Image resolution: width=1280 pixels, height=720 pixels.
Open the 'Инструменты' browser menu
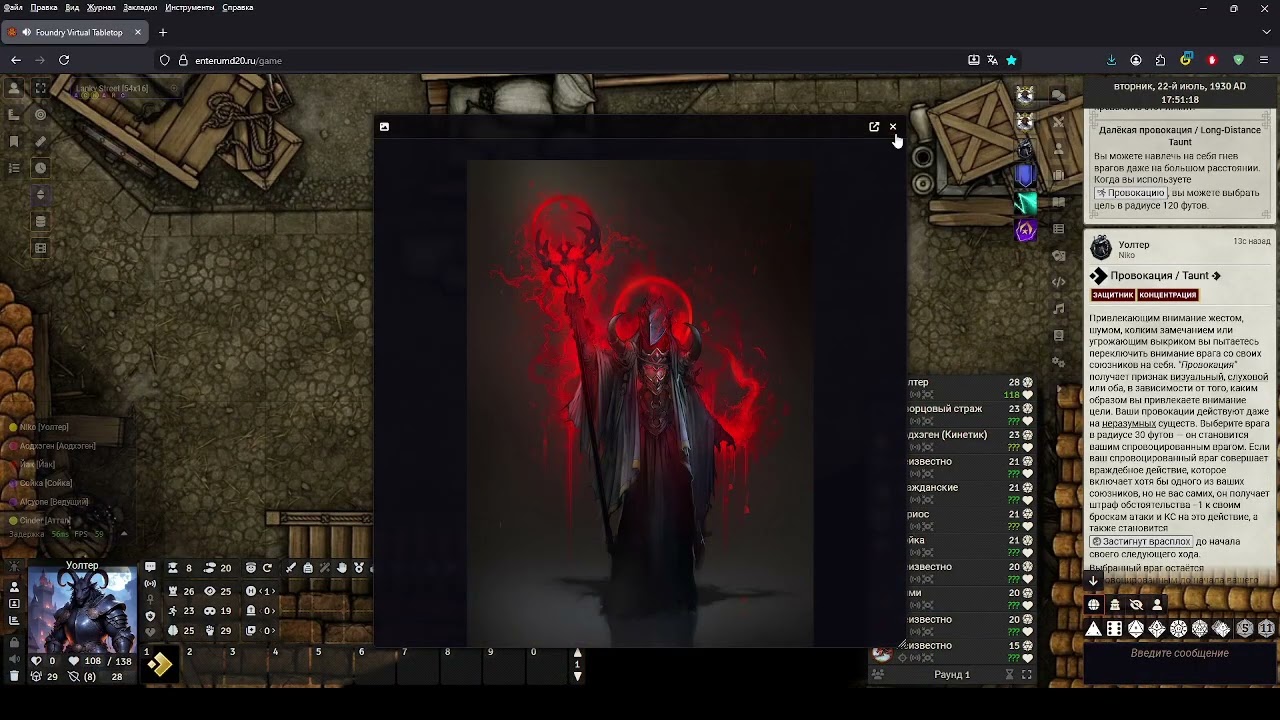[190, 7]
